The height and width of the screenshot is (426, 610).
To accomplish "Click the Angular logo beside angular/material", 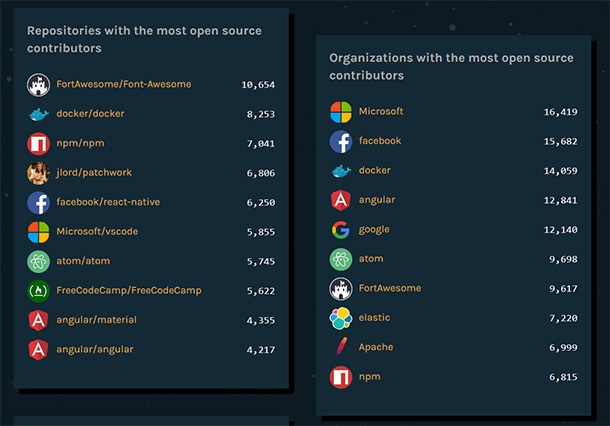I will pyautogui.click(x=38, y=320).
